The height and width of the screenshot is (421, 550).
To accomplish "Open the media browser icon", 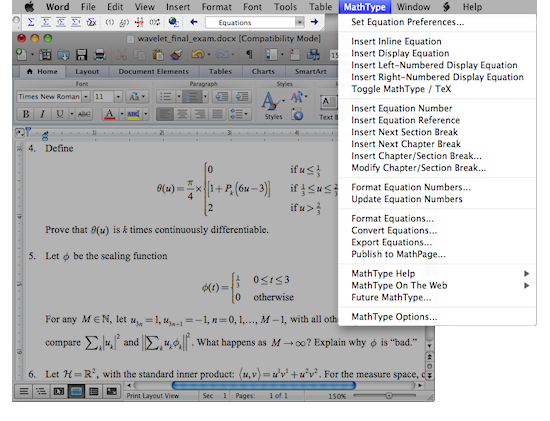I will click(x=313, y=55).
